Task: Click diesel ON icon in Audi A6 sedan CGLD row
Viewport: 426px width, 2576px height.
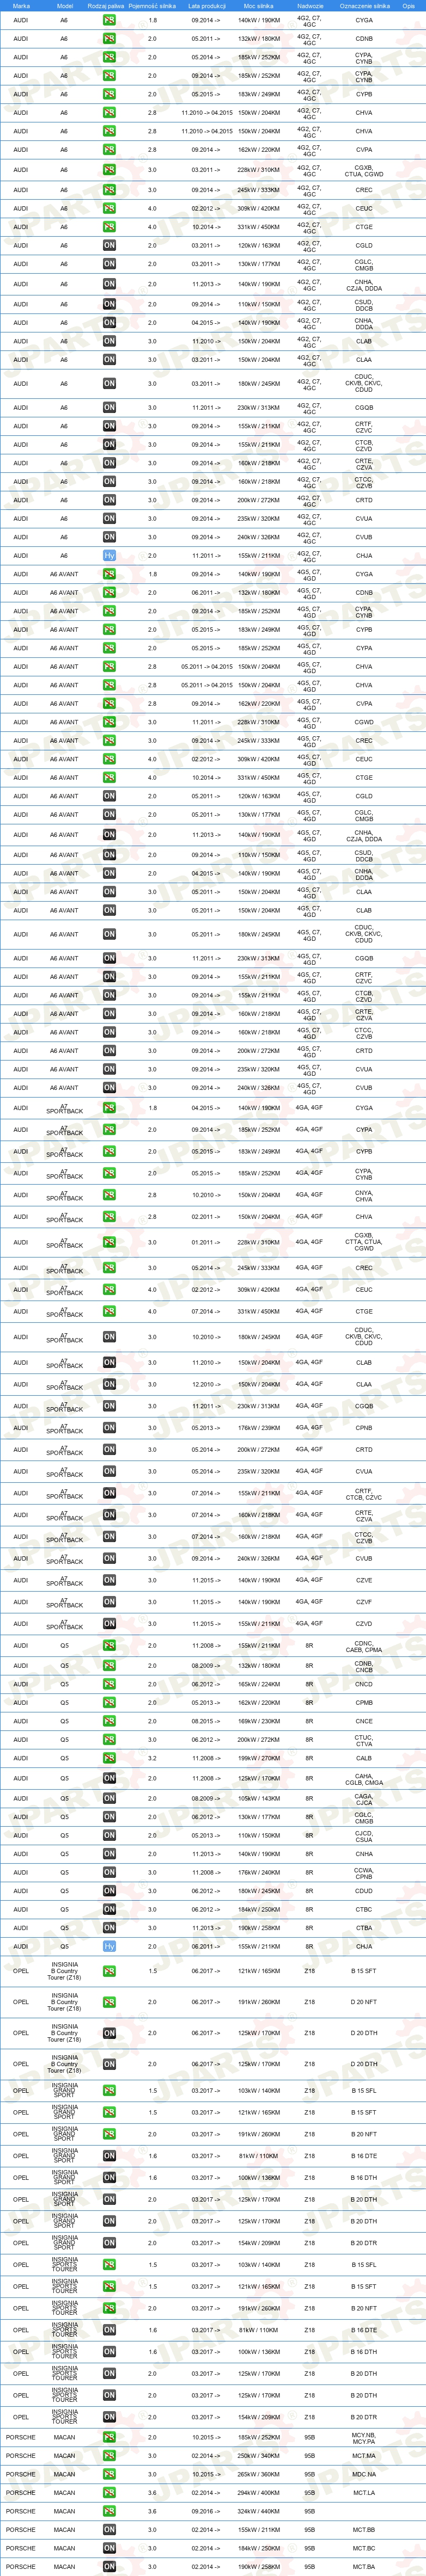Action: (x=109, y=245)
